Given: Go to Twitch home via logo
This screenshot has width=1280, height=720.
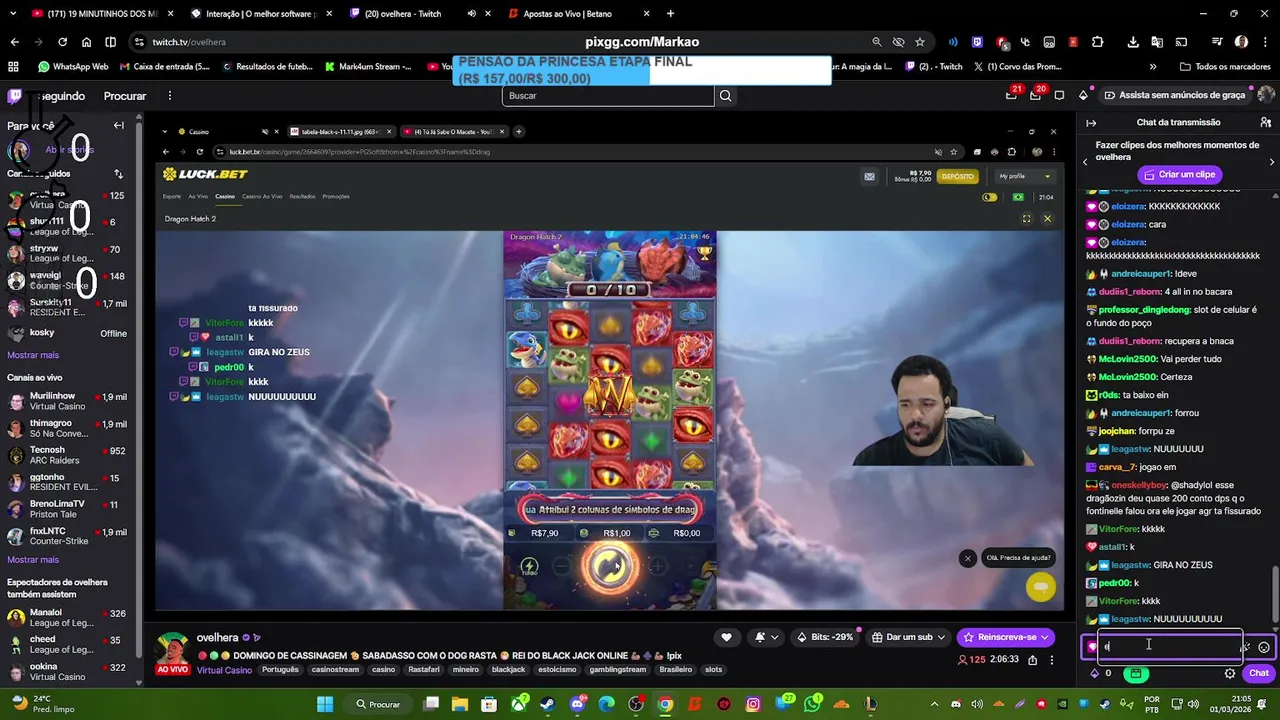Looking at the screenshot, I should point(15,96).
